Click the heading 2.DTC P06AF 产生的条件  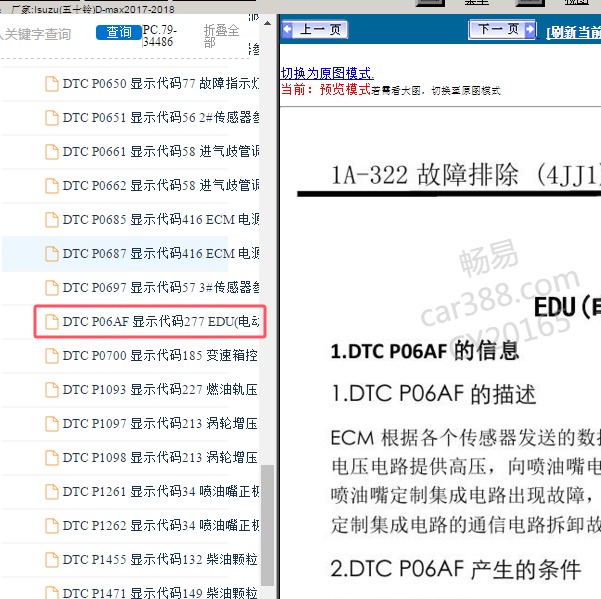(456, 570)
